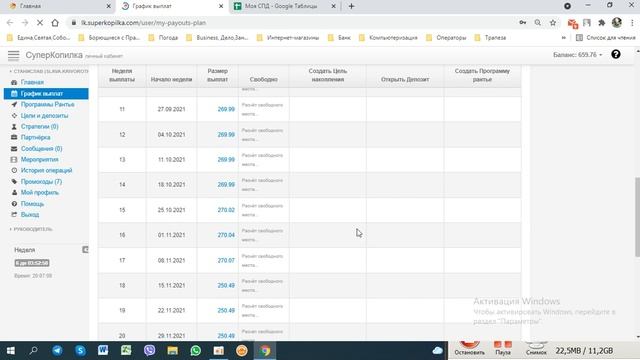Open Сообщения (0) in the sidebar
The image size is (640, 360).
pos(41,149)
